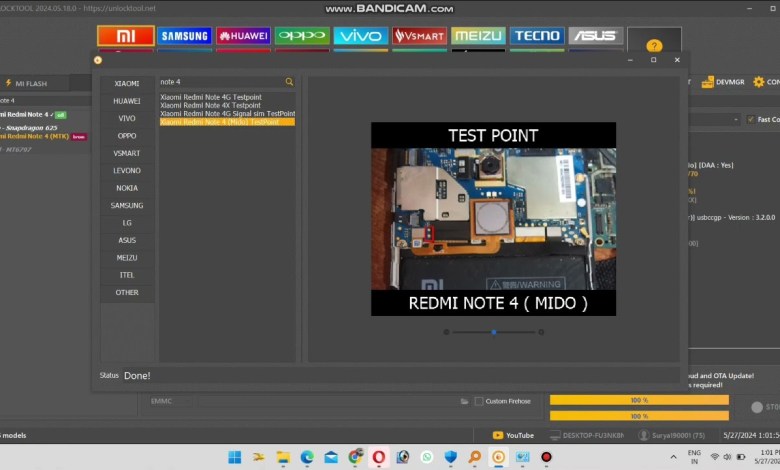Select OPPO brand in test point sidebar
Image resolution: width=780 pixels, height=470 pixels.
tap(127, 136)
